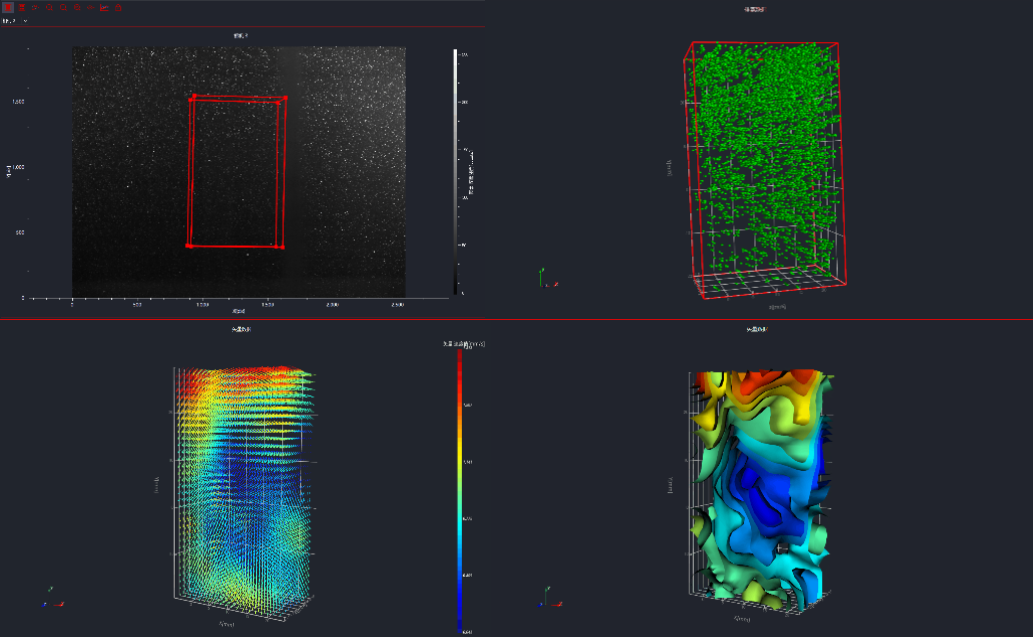Click the dropdown arrow under toolbar icons
1033x637 pixels.
tap(25, 20)
